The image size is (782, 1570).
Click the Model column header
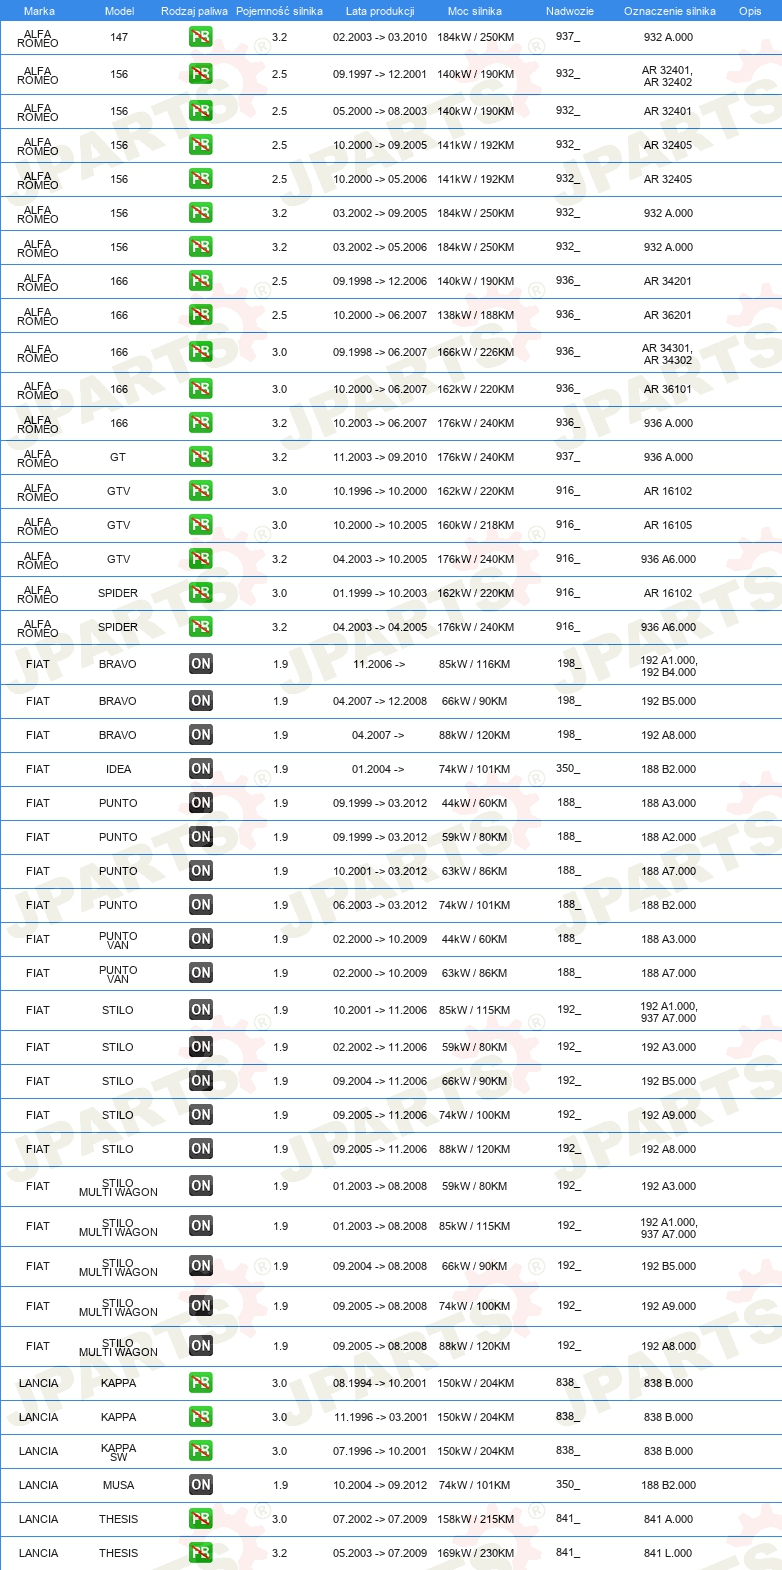[x=119, y=11]
